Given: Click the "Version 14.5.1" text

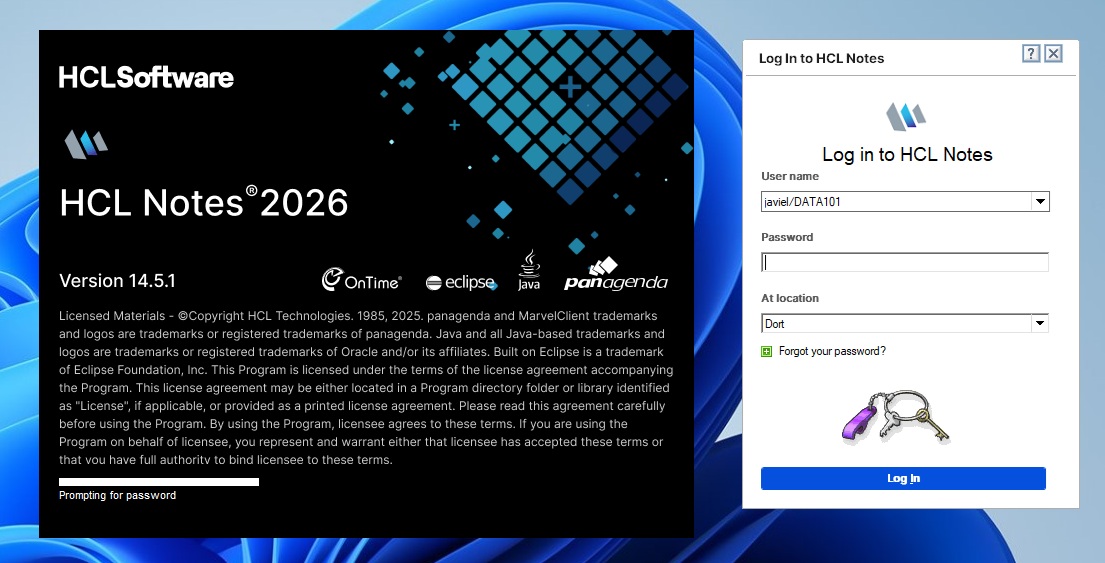Looking at the screenshot, I should click(118, 280).
